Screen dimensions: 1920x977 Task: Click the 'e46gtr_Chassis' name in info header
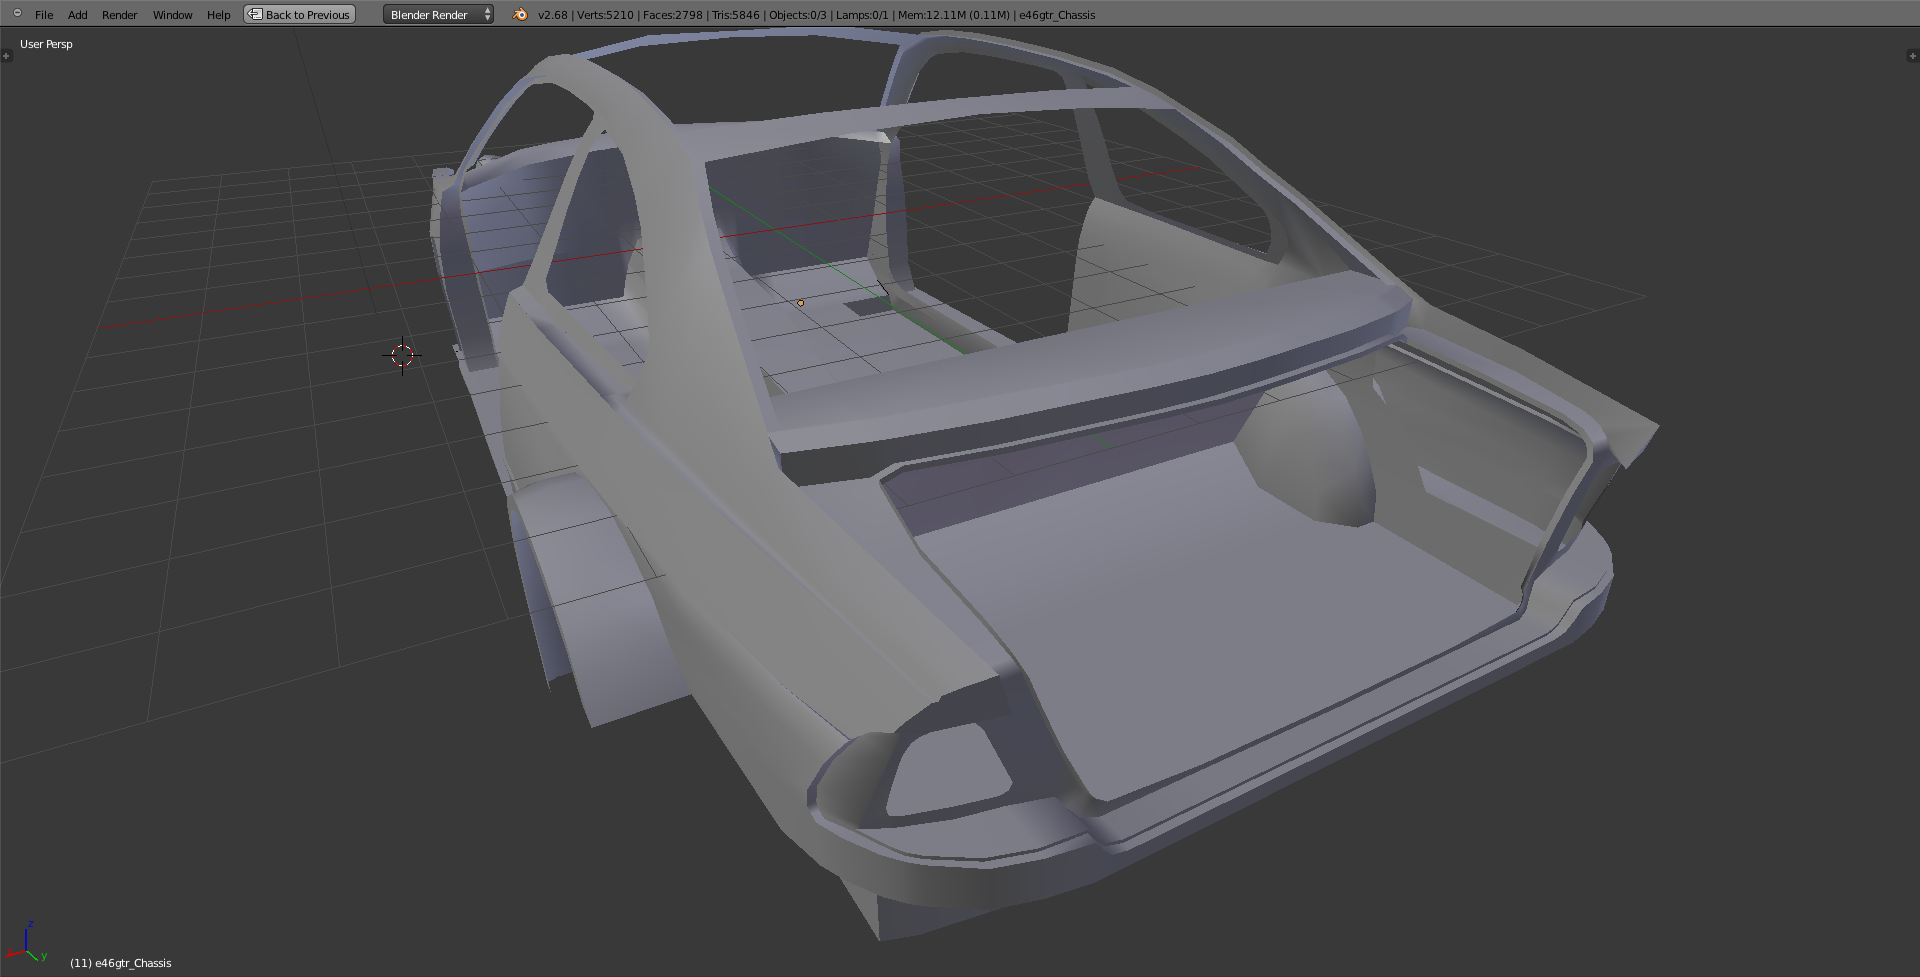(x=1057, y=15)
